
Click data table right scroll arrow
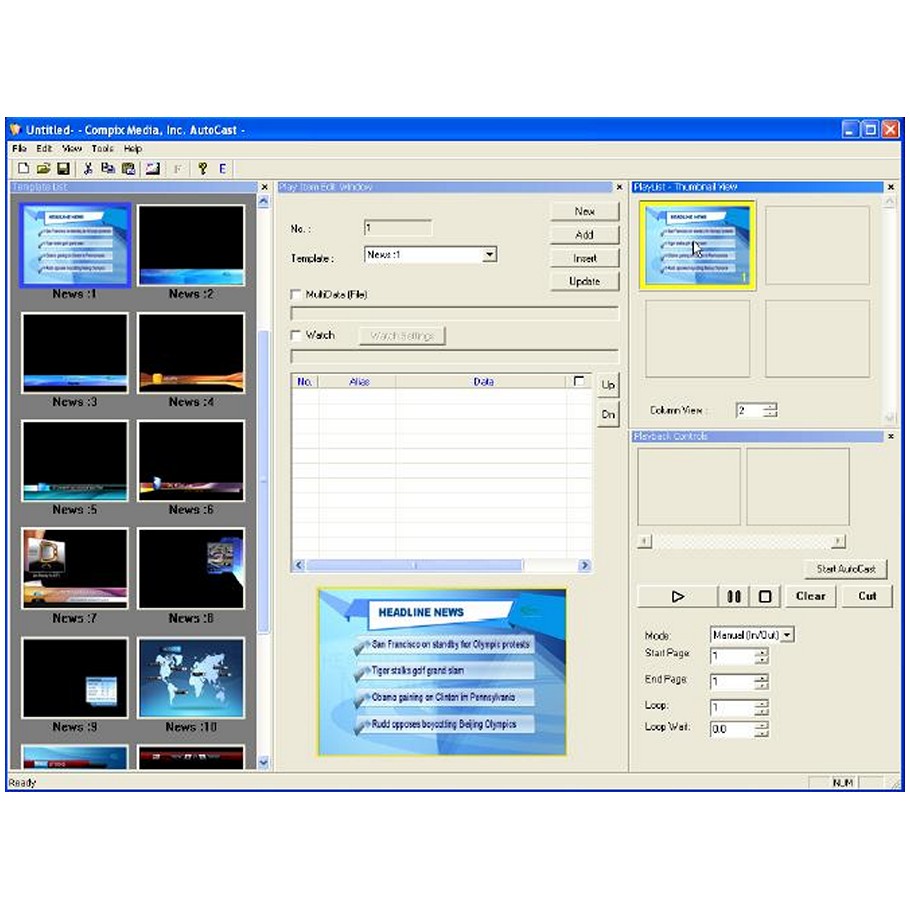pos(584,565)
